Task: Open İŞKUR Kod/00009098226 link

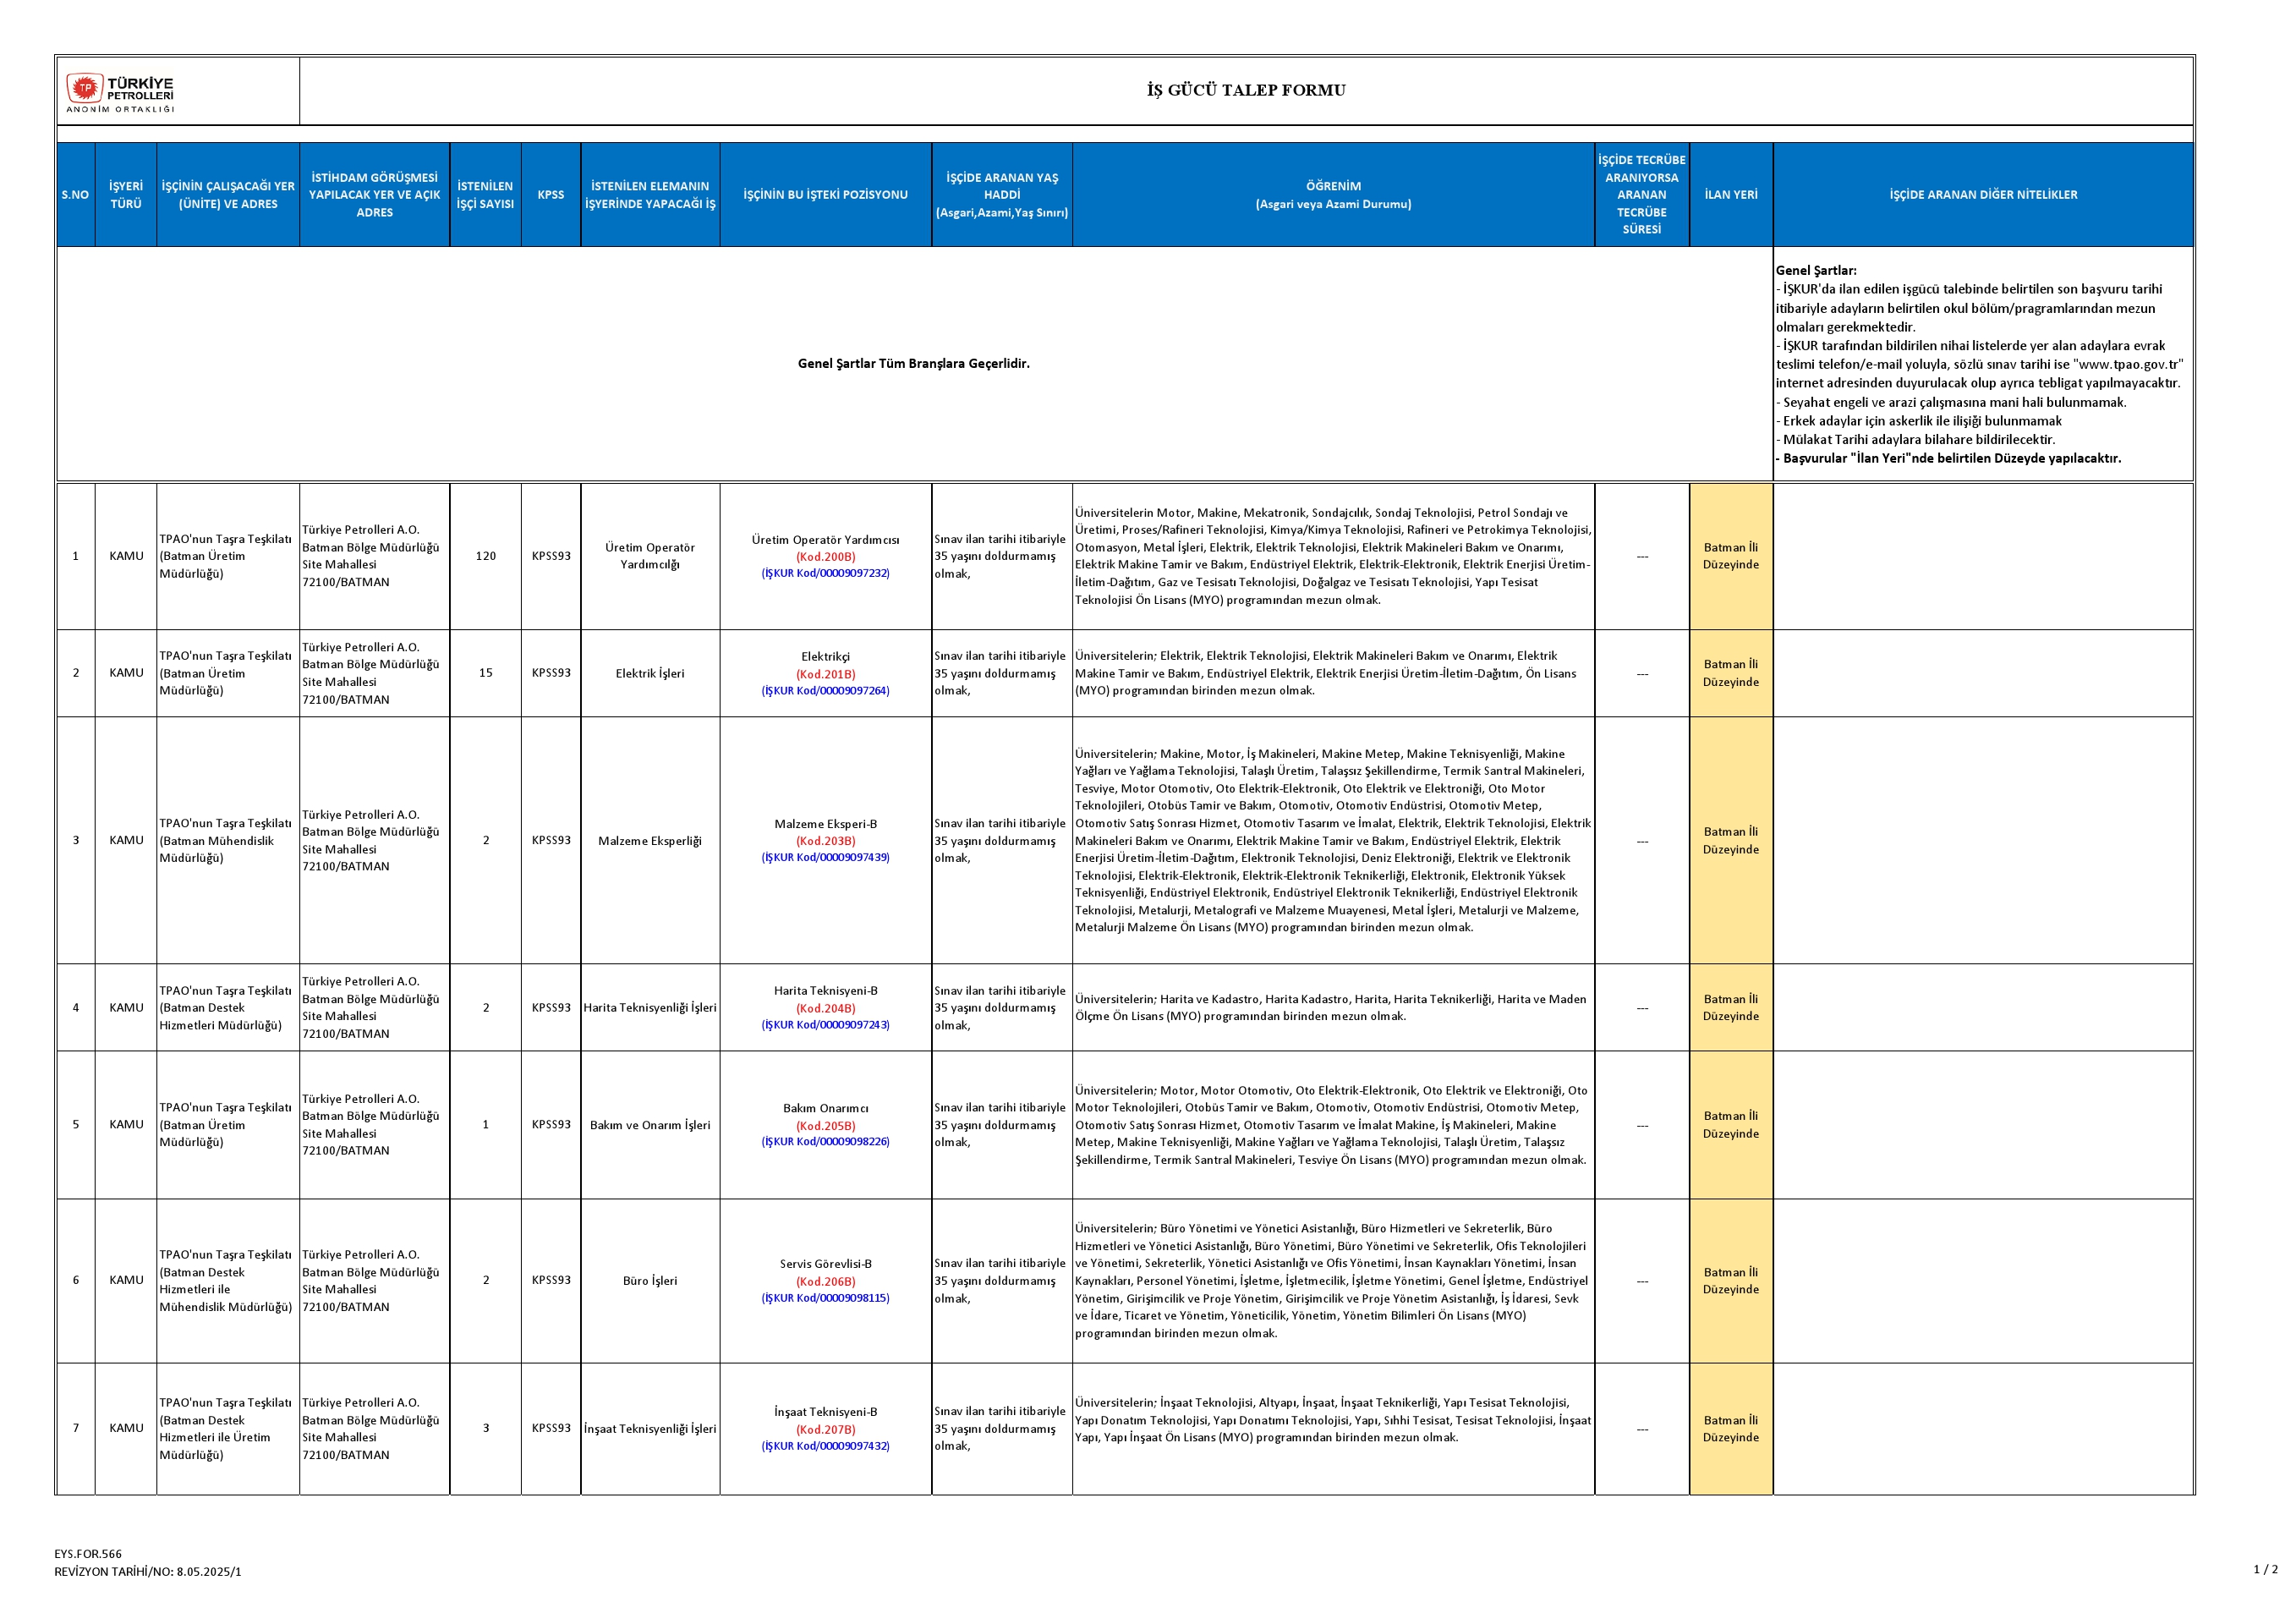Action: 825,1142
